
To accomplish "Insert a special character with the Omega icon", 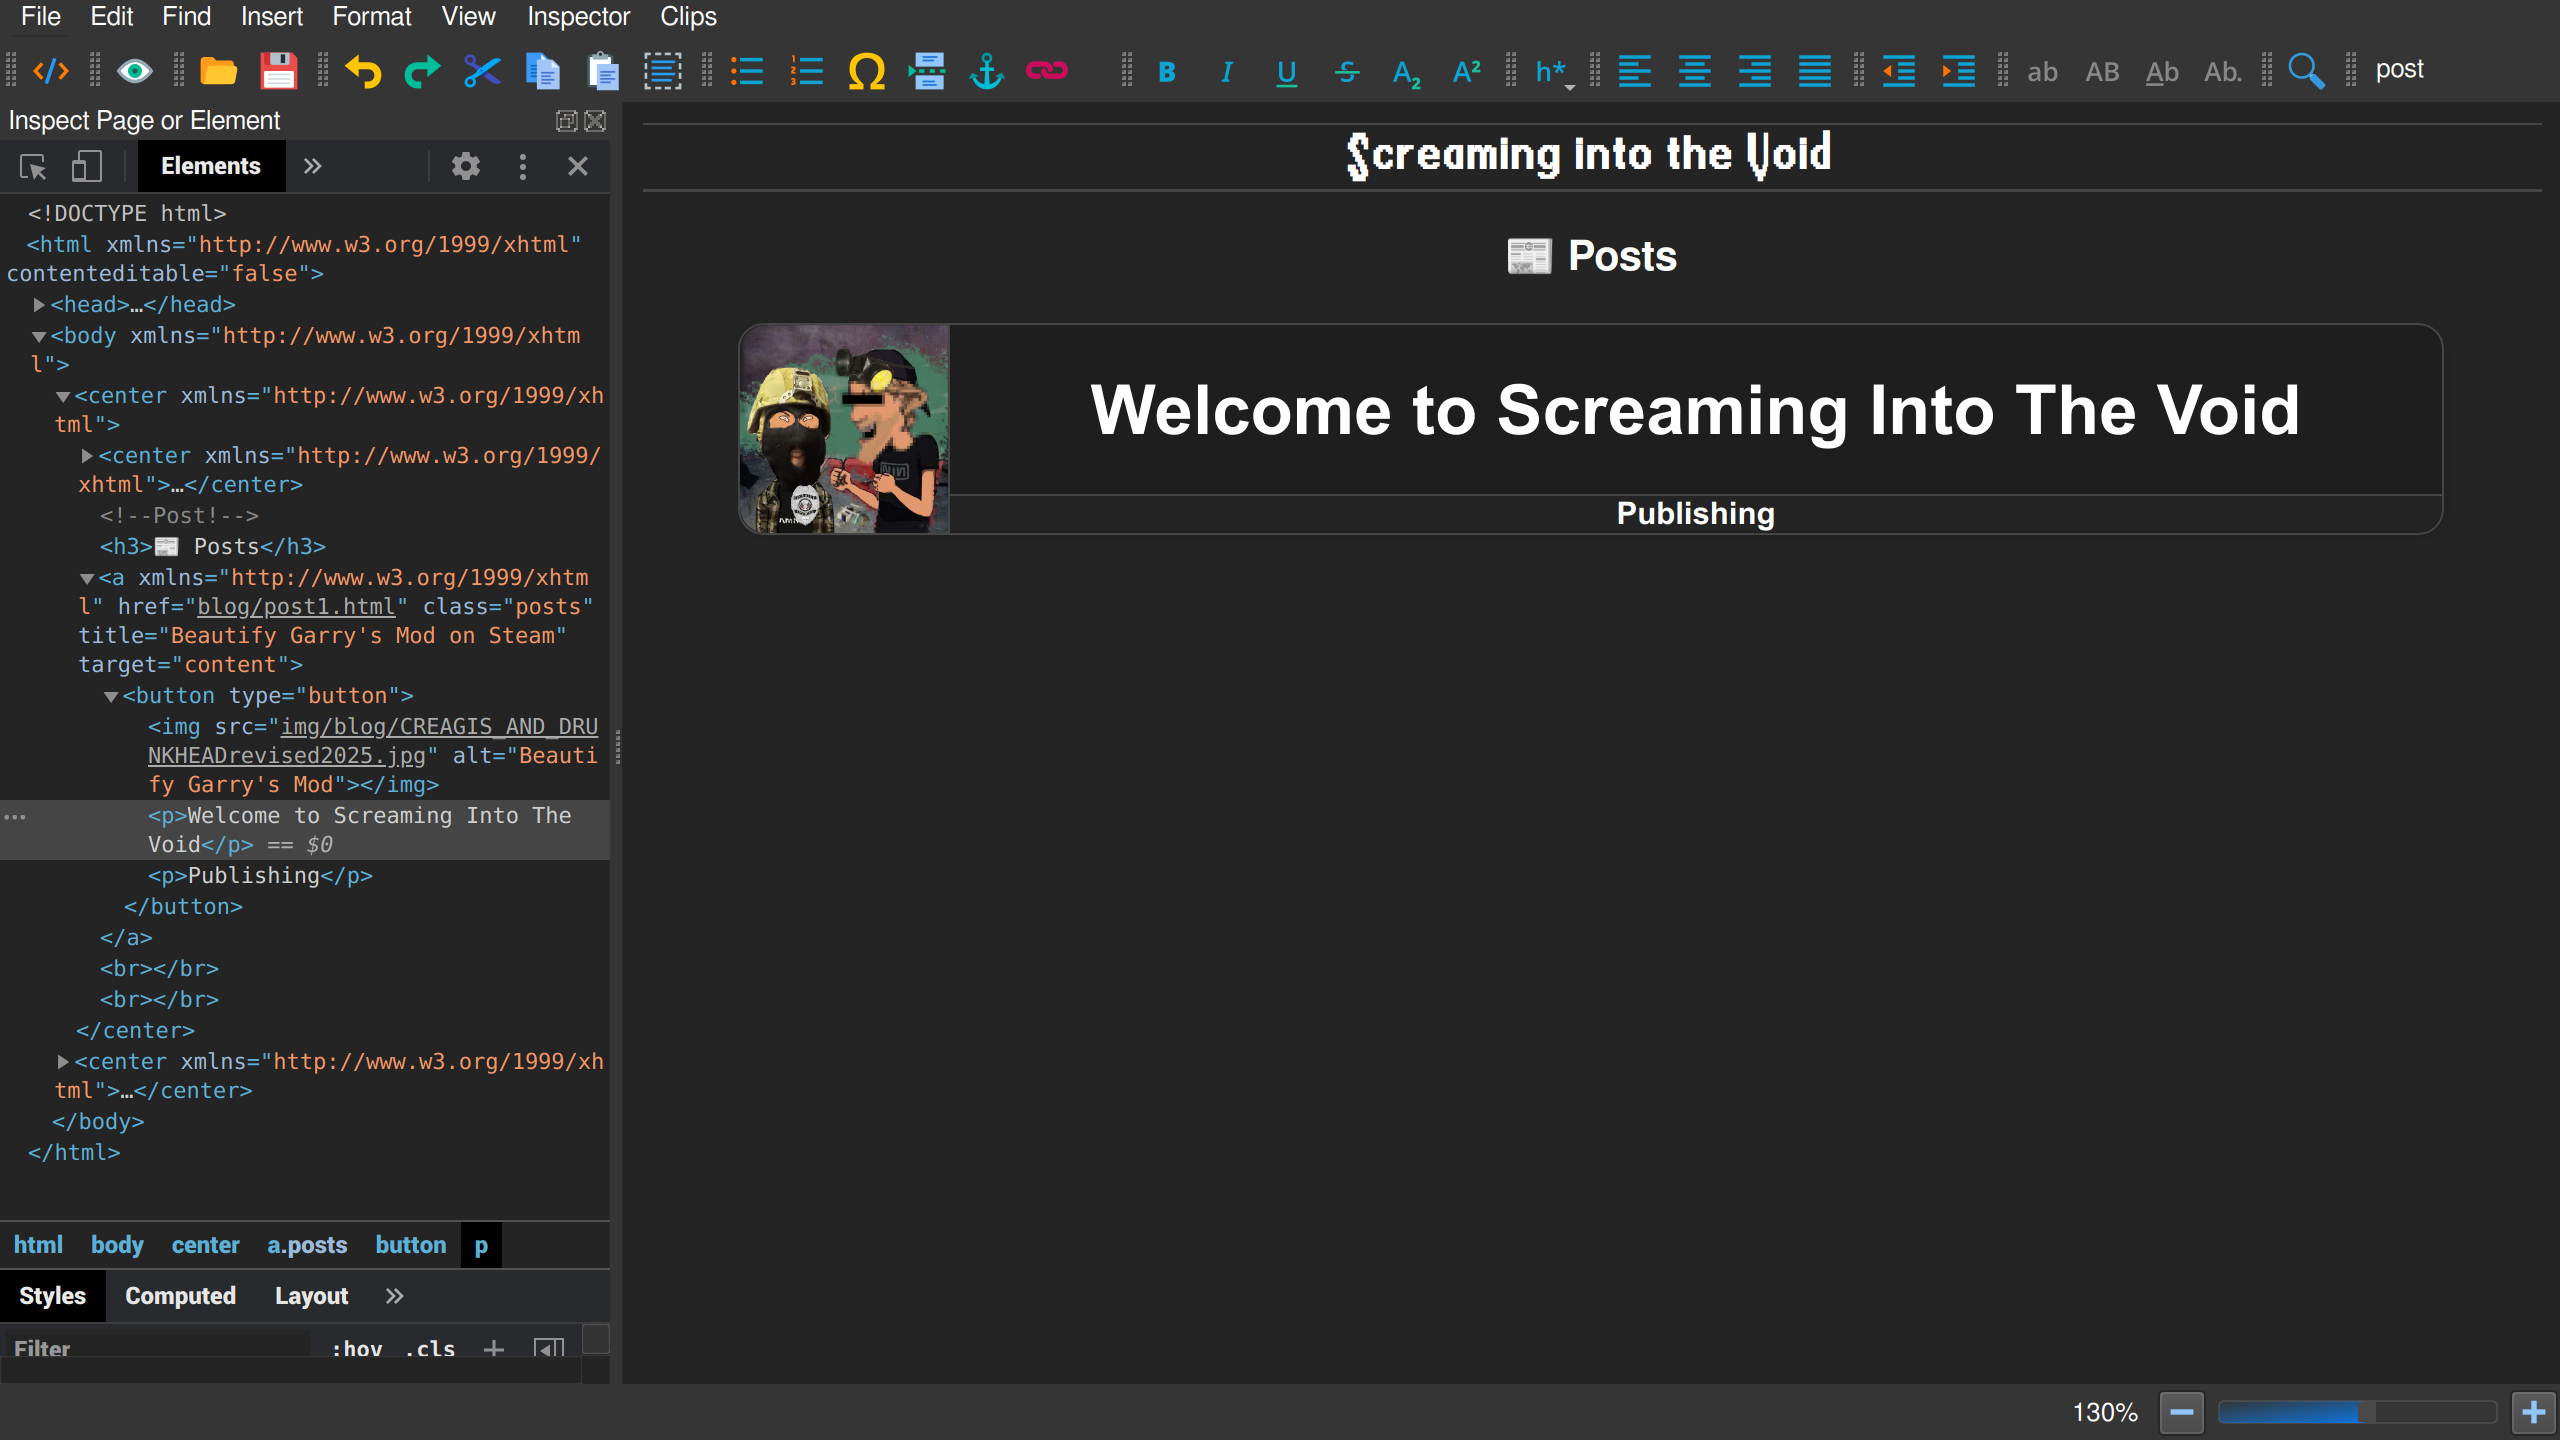I will pos(866,71).
